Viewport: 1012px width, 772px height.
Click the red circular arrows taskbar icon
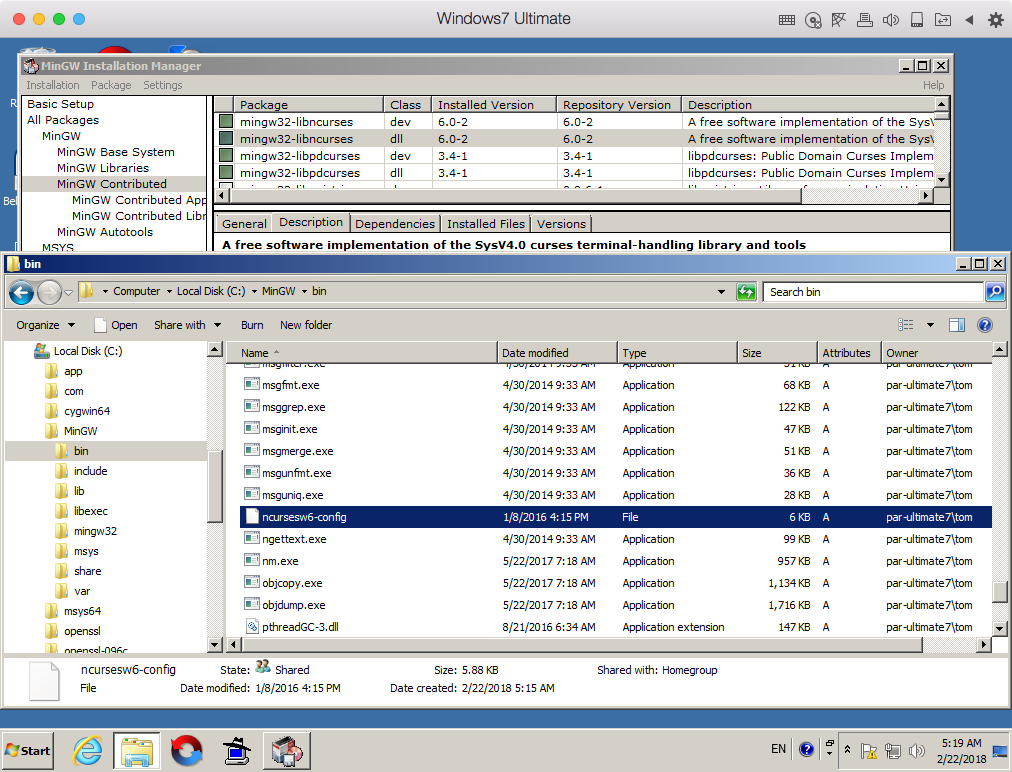(x=187, y=751)
